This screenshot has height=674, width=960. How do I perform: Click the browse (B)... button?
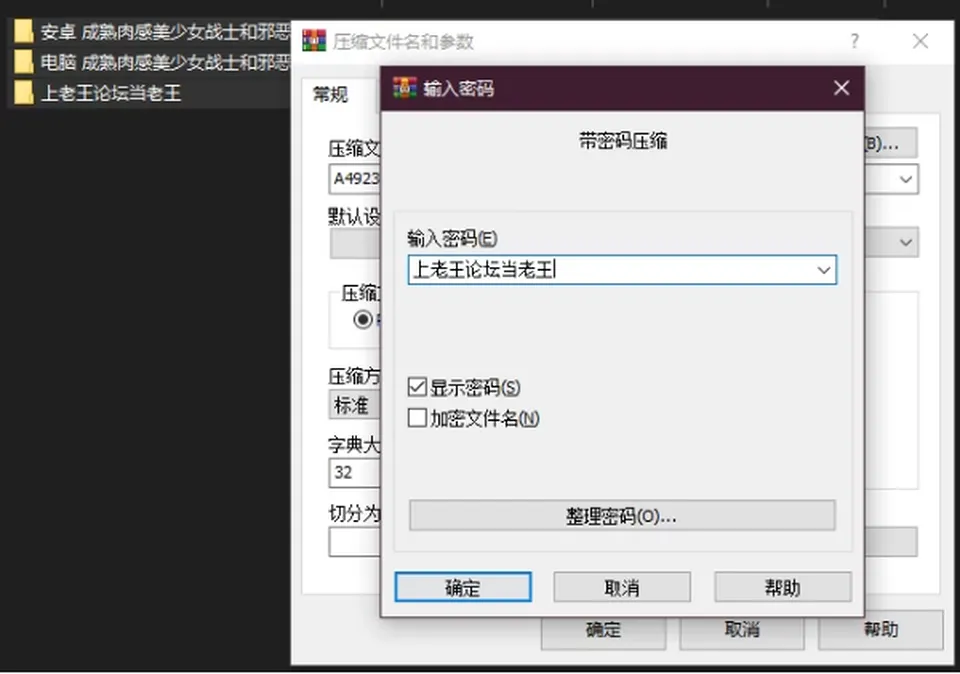(890, 143)
